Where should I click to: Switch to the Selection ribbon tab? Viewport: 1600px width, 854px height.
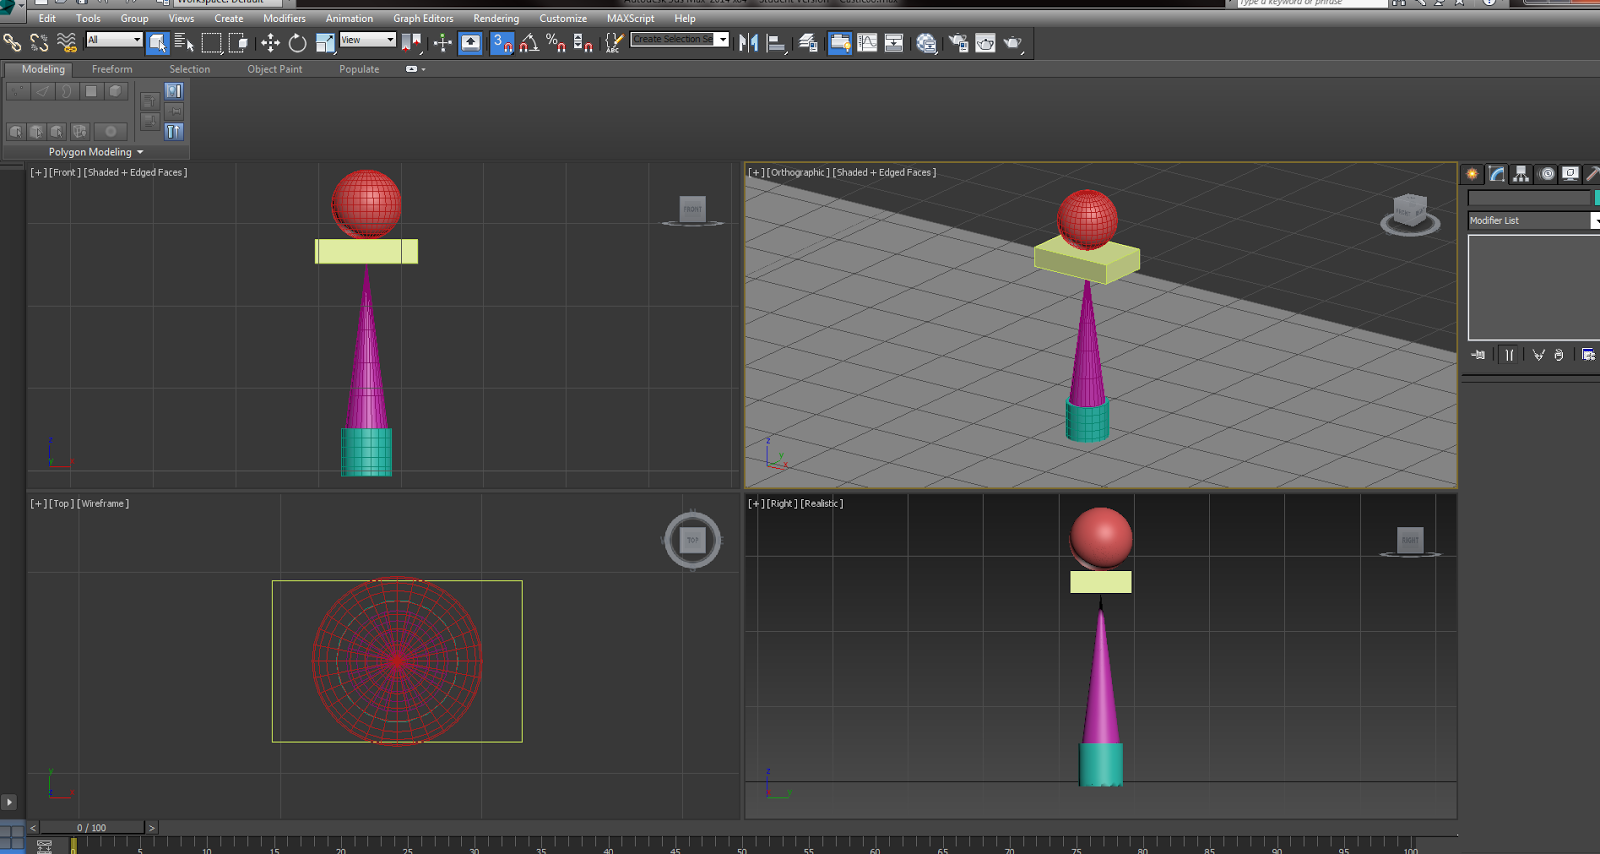pyautogui.click(x=189, y=69)
